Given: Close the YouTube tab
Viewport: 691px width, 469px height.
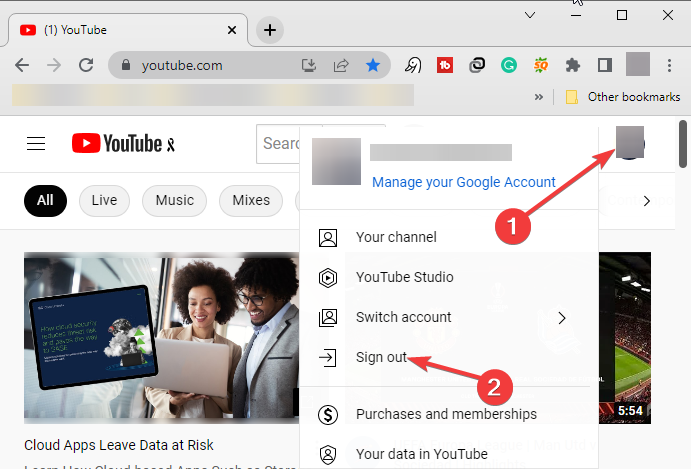Looking at the screenshot, I should [x=232, y=30].
